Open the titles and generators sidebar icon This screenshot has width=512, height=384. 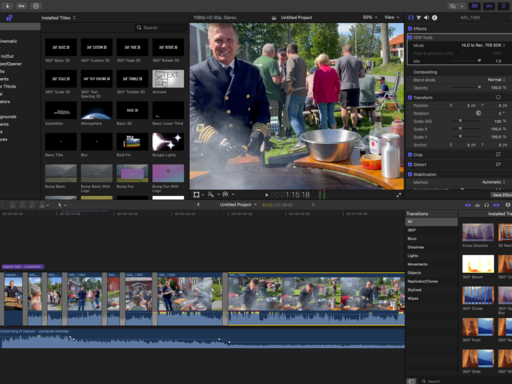[9, 18]
